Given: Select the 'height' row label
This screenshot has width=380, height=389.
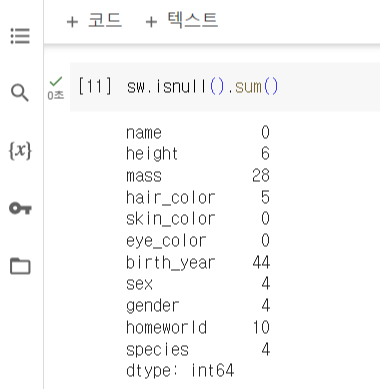Looking at the screenshot, I should pos(152,154).
